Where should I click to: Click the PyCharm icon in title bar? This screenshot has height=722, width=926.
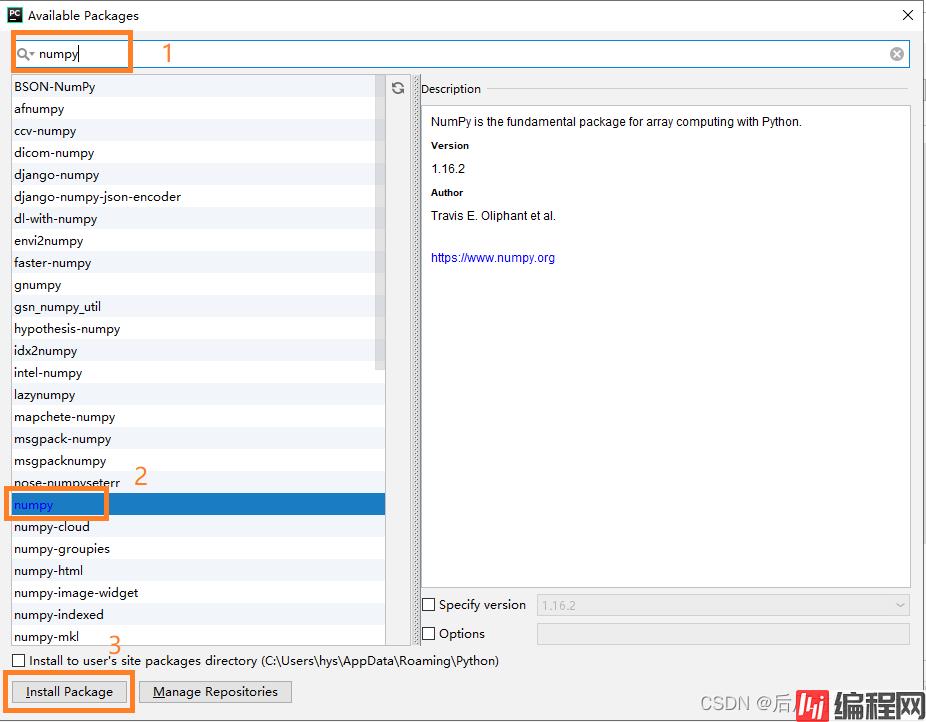pyautogui.click(x=14, y=15)
